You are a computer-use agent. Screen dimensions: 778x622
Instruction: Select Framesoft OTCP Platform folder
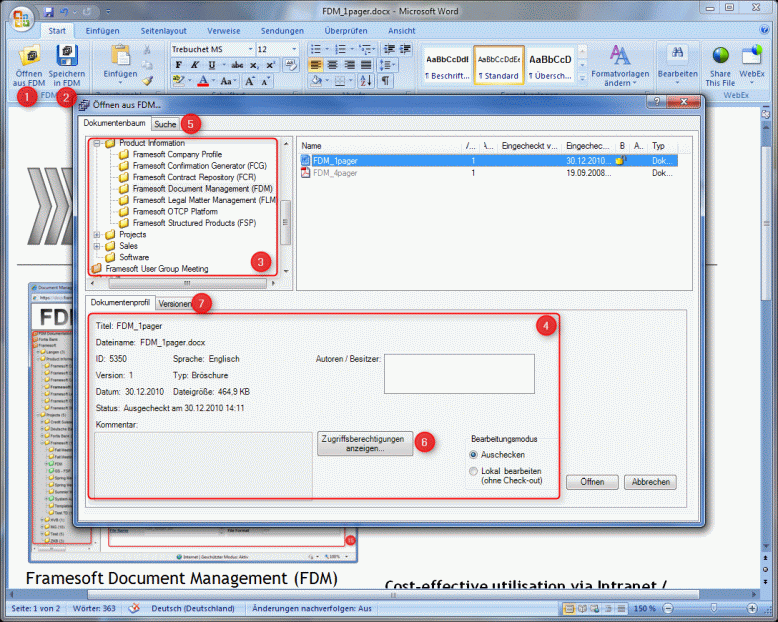click(x=175, y=211)
